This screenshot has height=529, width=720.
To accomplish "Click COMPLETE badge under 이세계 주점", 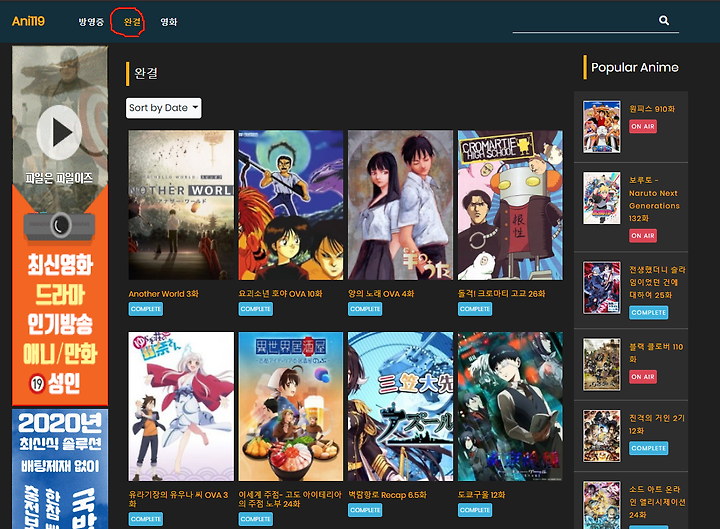I will click(255, 519).
